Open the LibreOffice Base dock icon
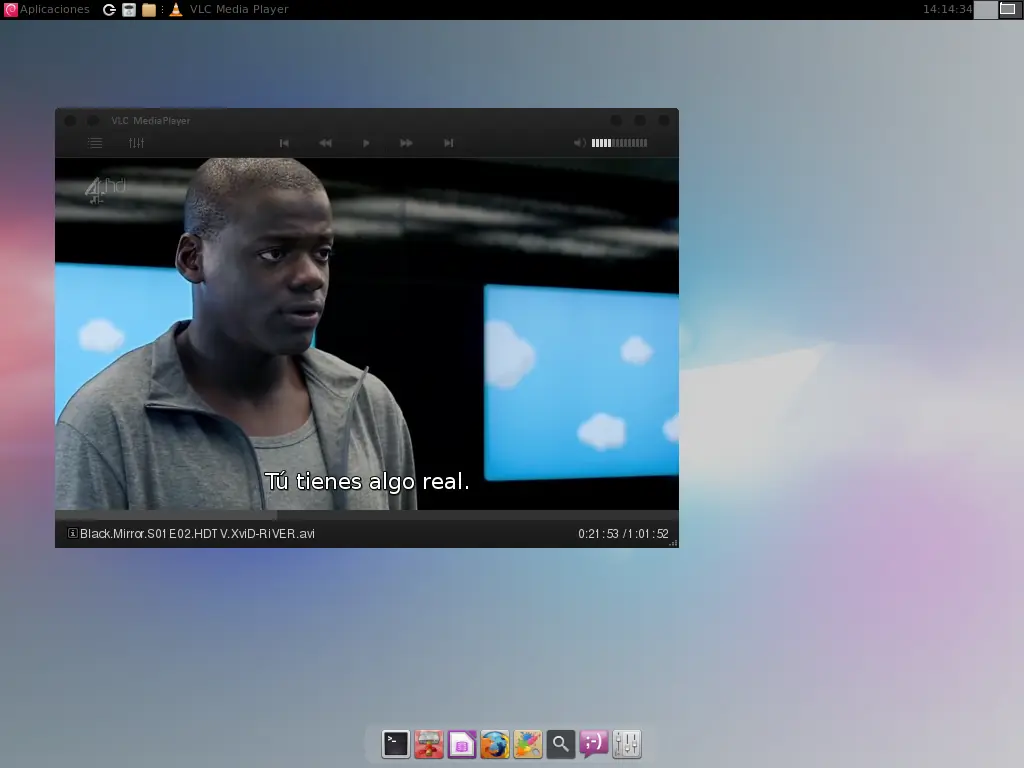Image resolution: width=1024 pixels, height=768 pixels. point(462,744)
